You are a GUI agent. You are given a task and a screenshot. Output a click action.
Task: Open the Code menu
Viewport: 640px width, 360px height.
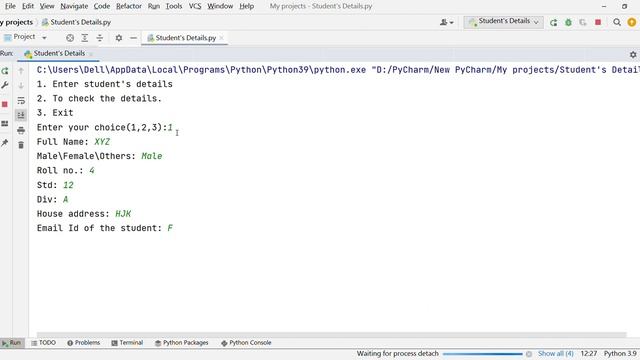coord(102,6)
